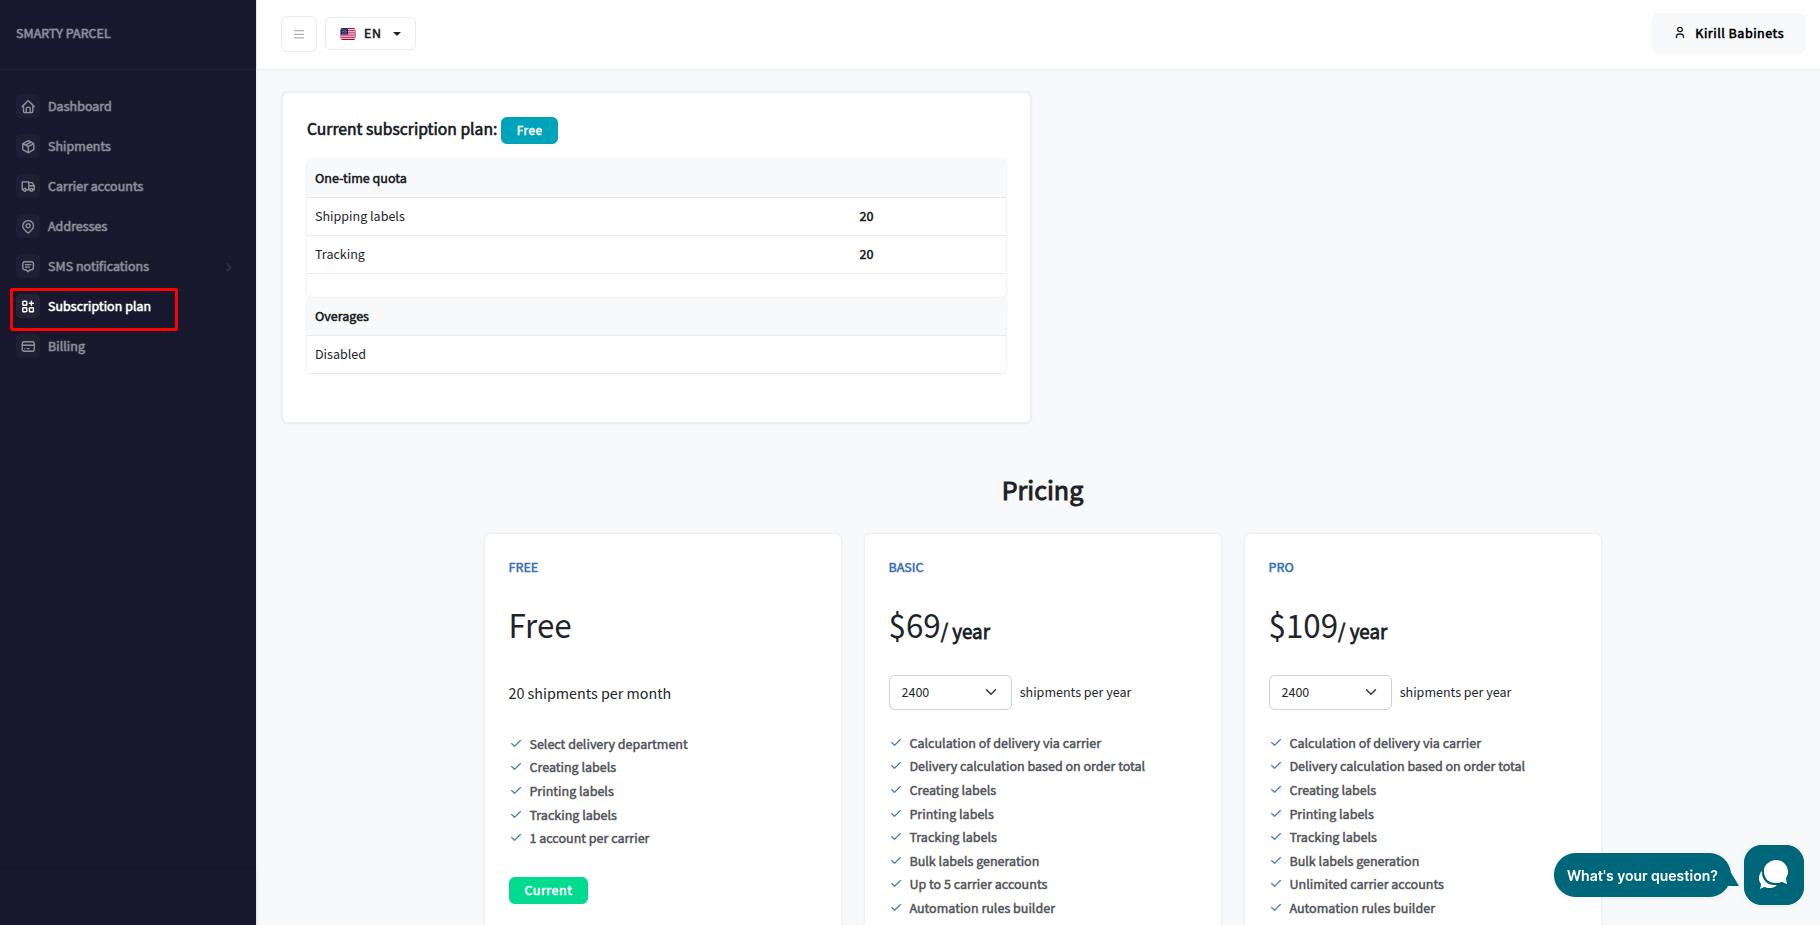This screenshot has width=1820, height=925.
Task: Click the Dashboard home icon
Action: click(x=28, y=107)
